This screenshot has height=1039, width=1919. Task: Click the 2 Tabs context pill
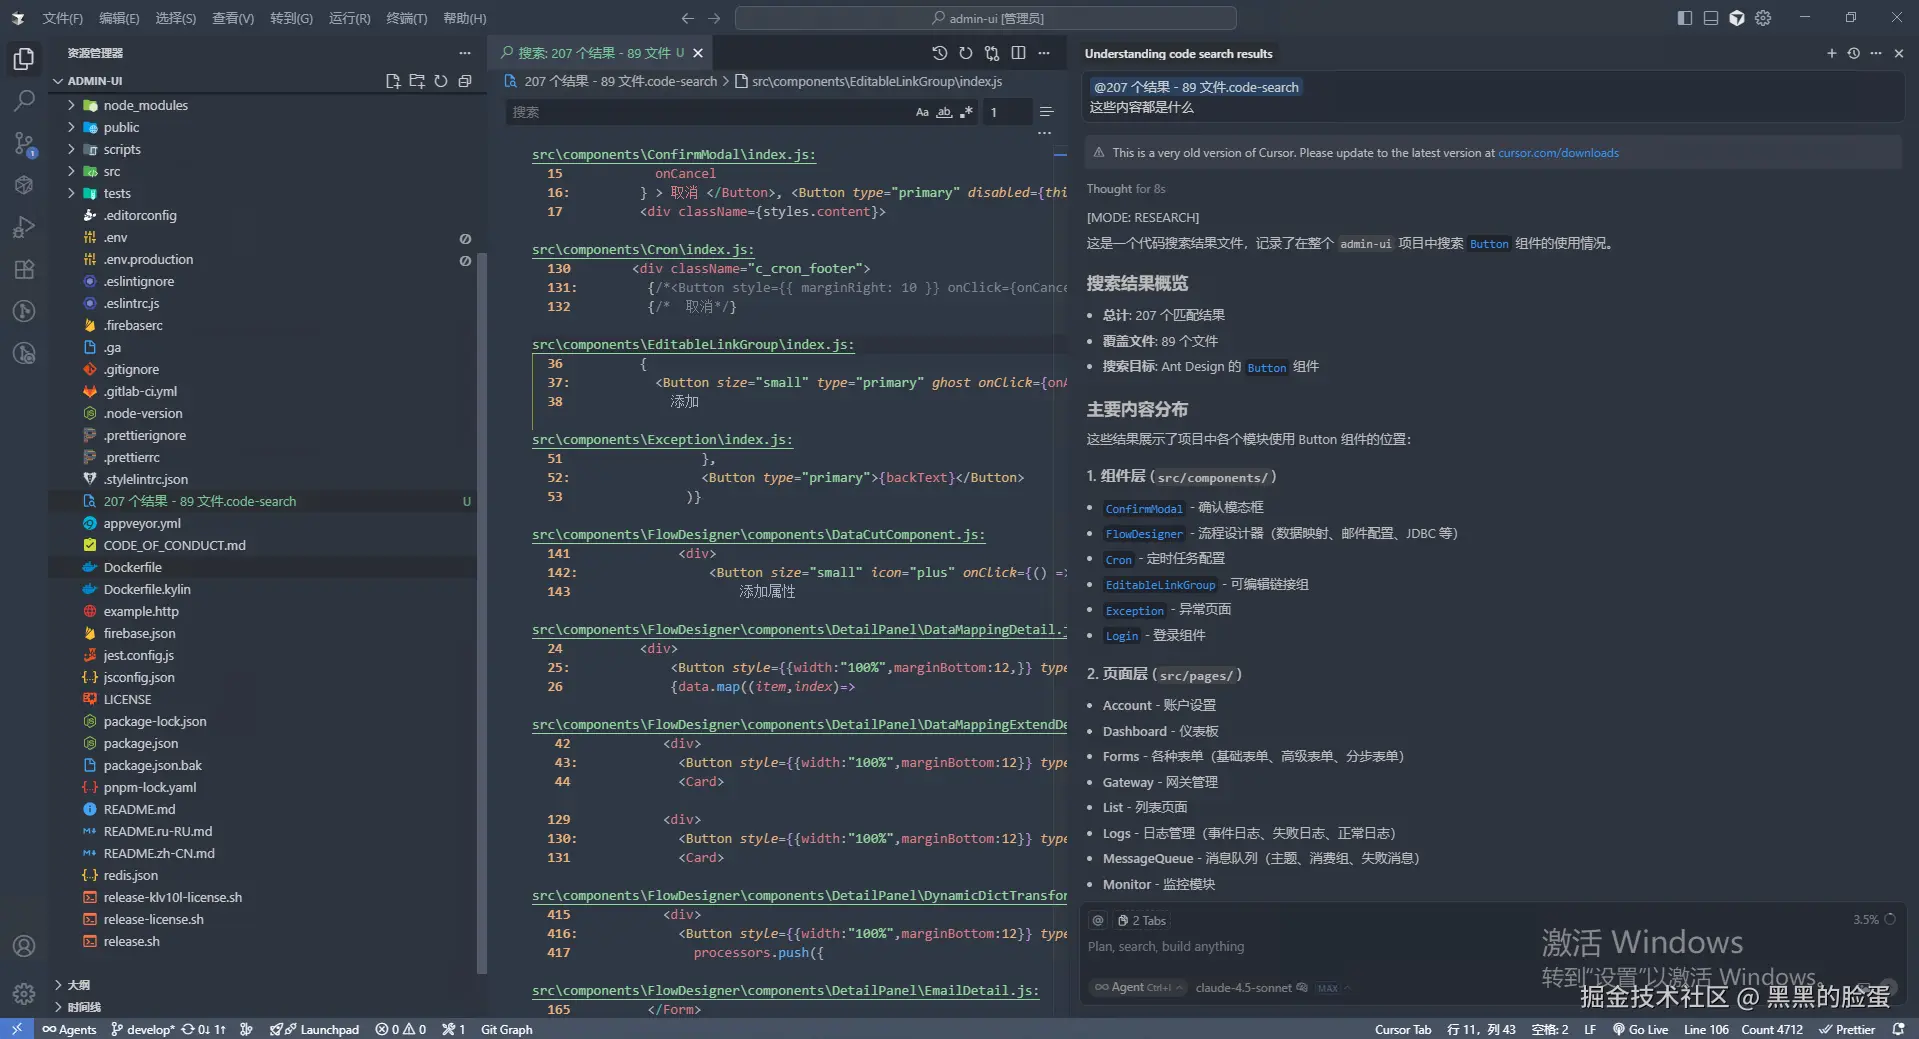point(1142,920)
